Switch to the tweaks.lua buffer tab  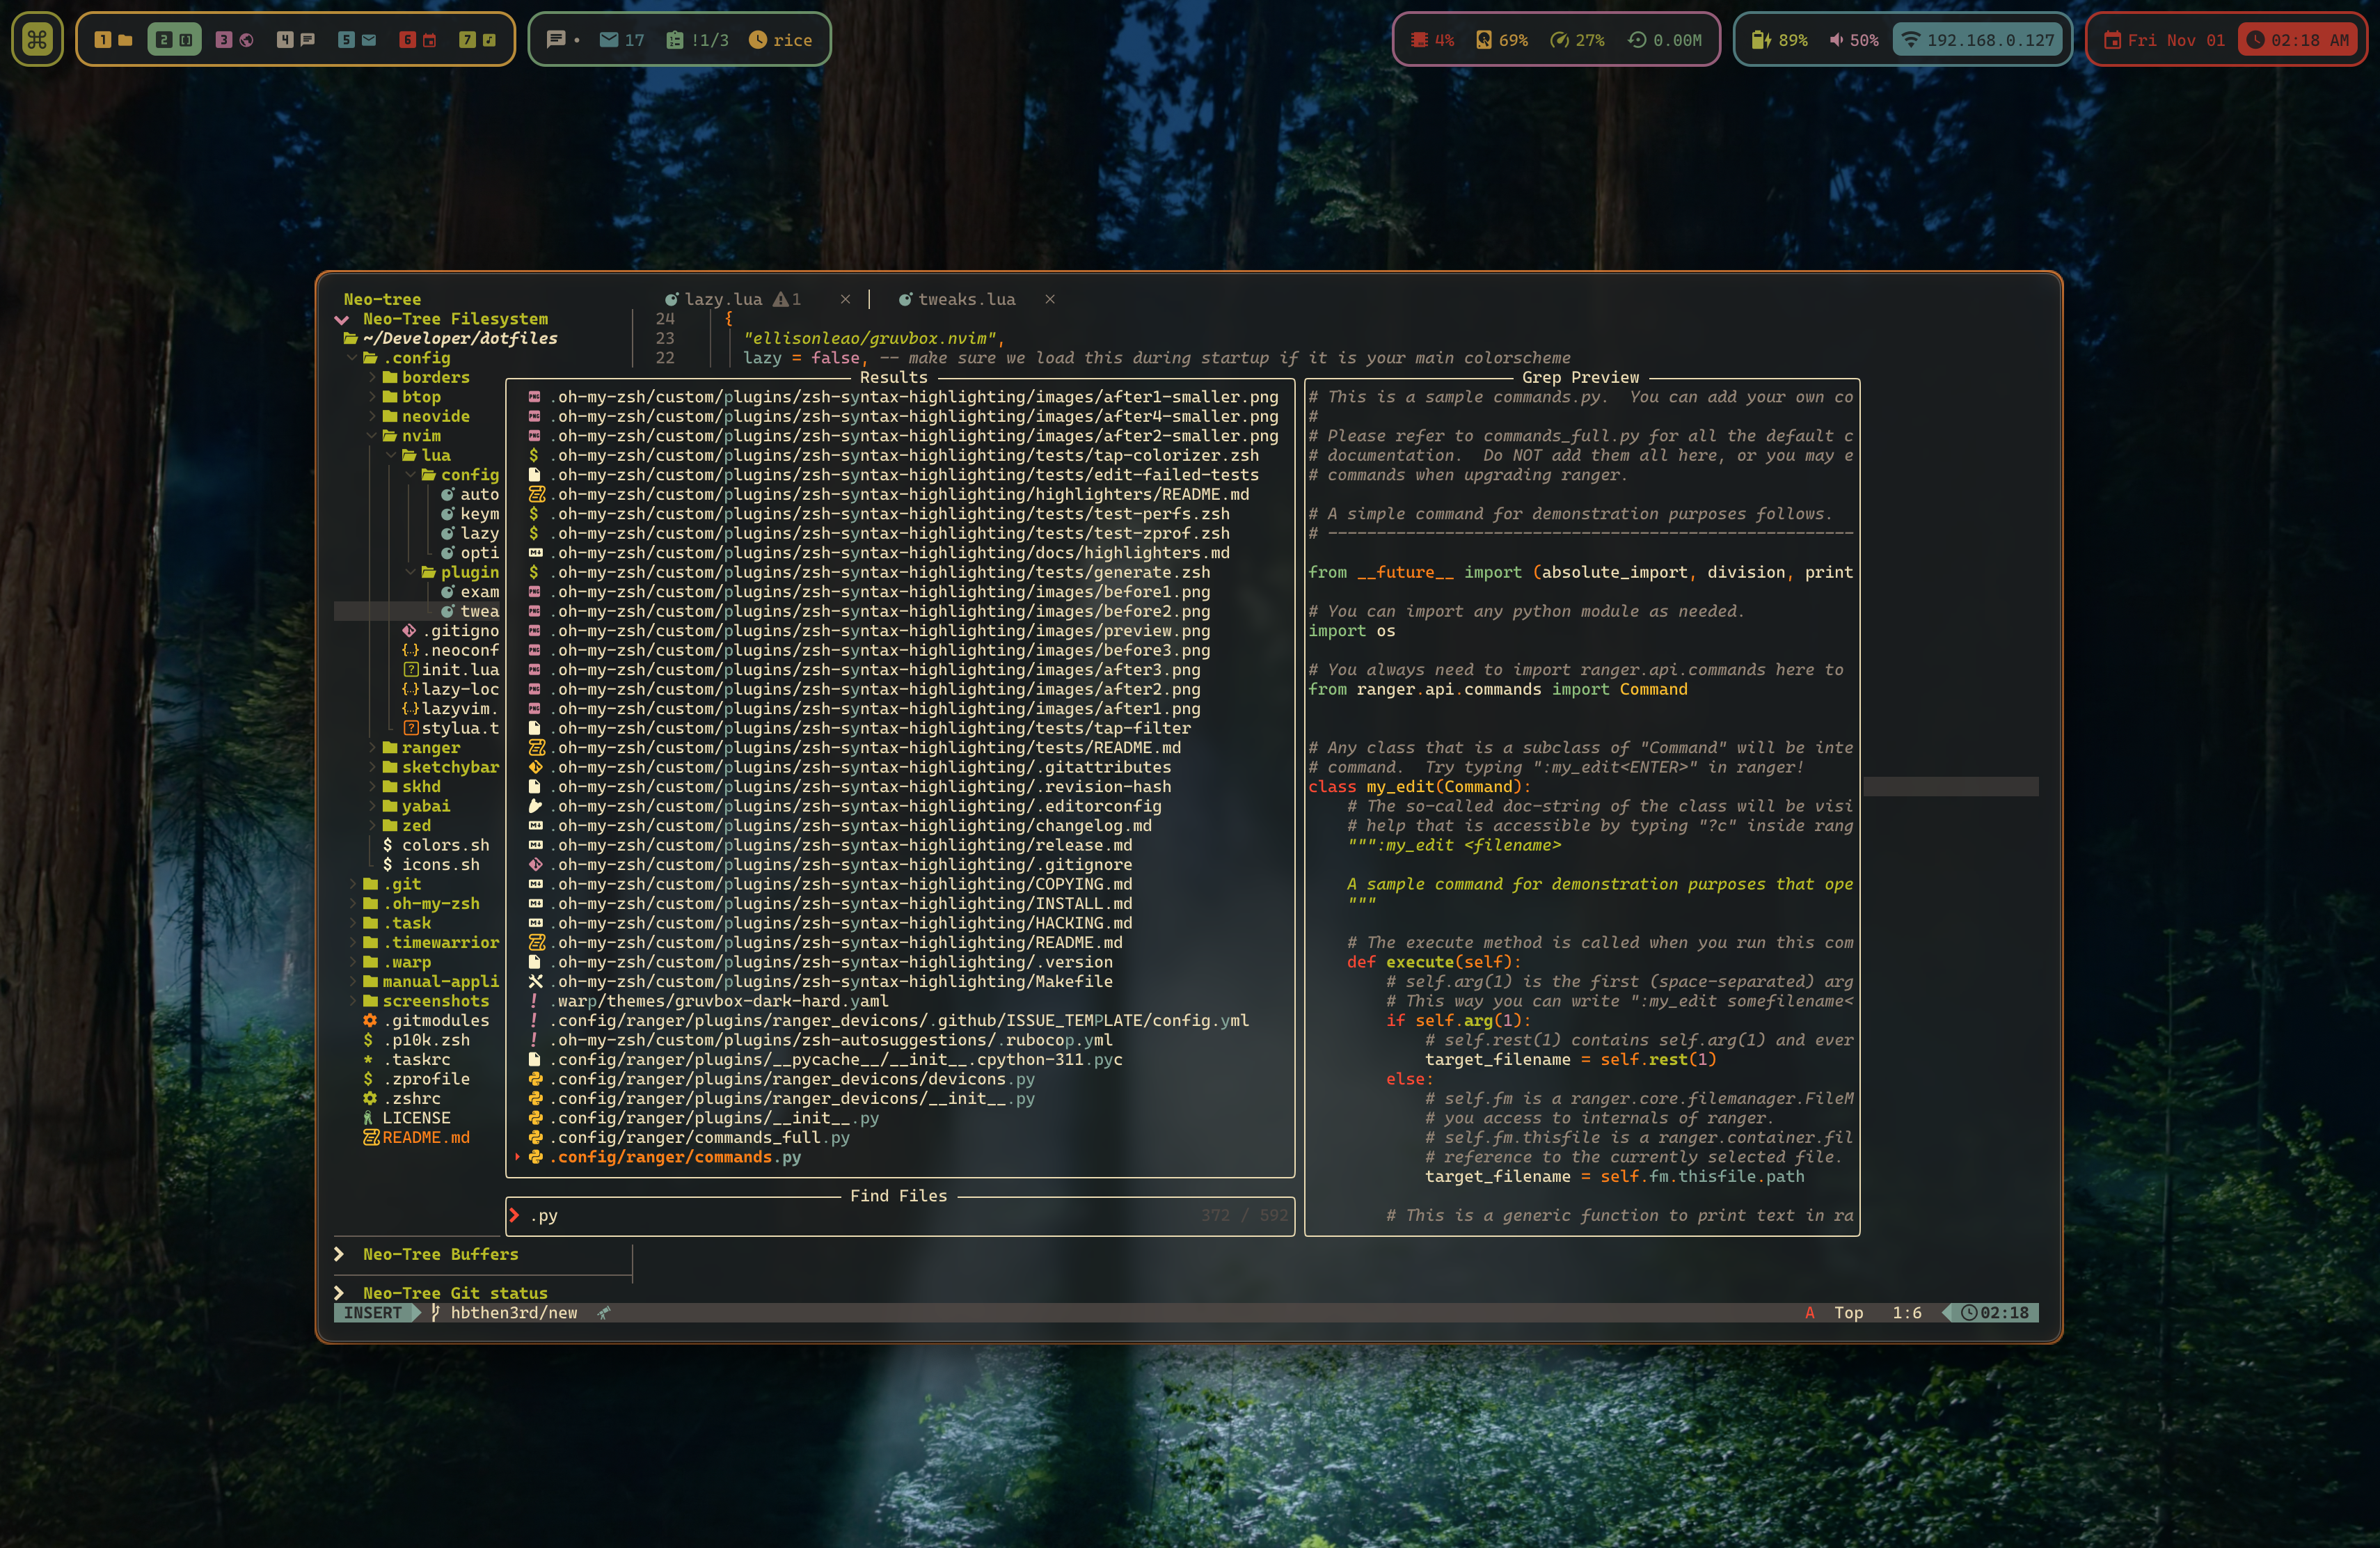[x=957, y=299]
